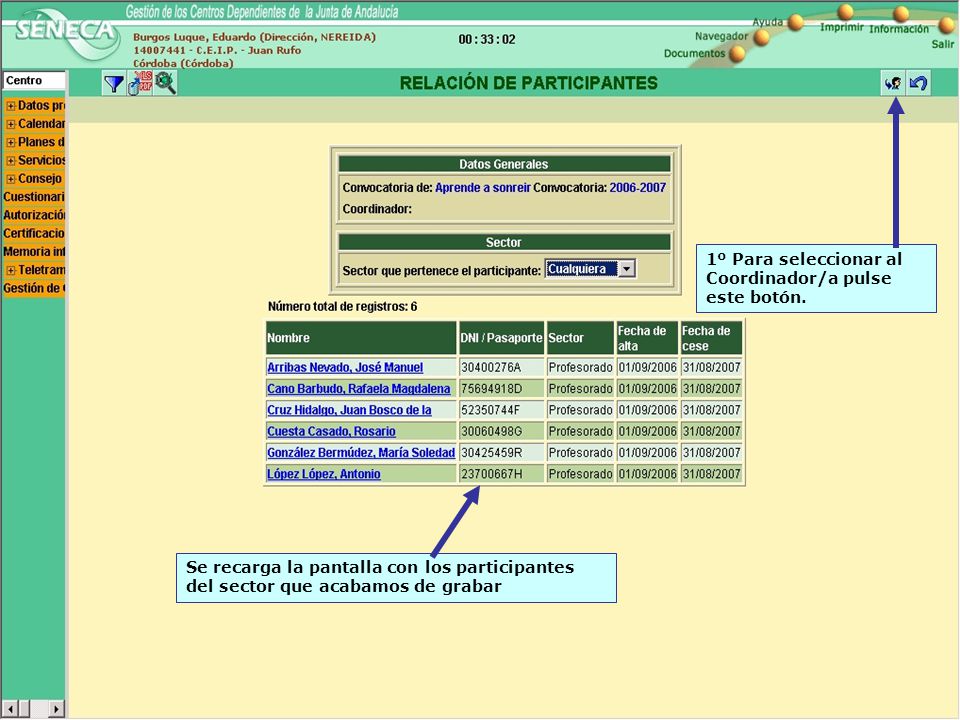Screen dimensions: 960x720
Task: Open participant López López, Antonio
Action: [323, 474]
